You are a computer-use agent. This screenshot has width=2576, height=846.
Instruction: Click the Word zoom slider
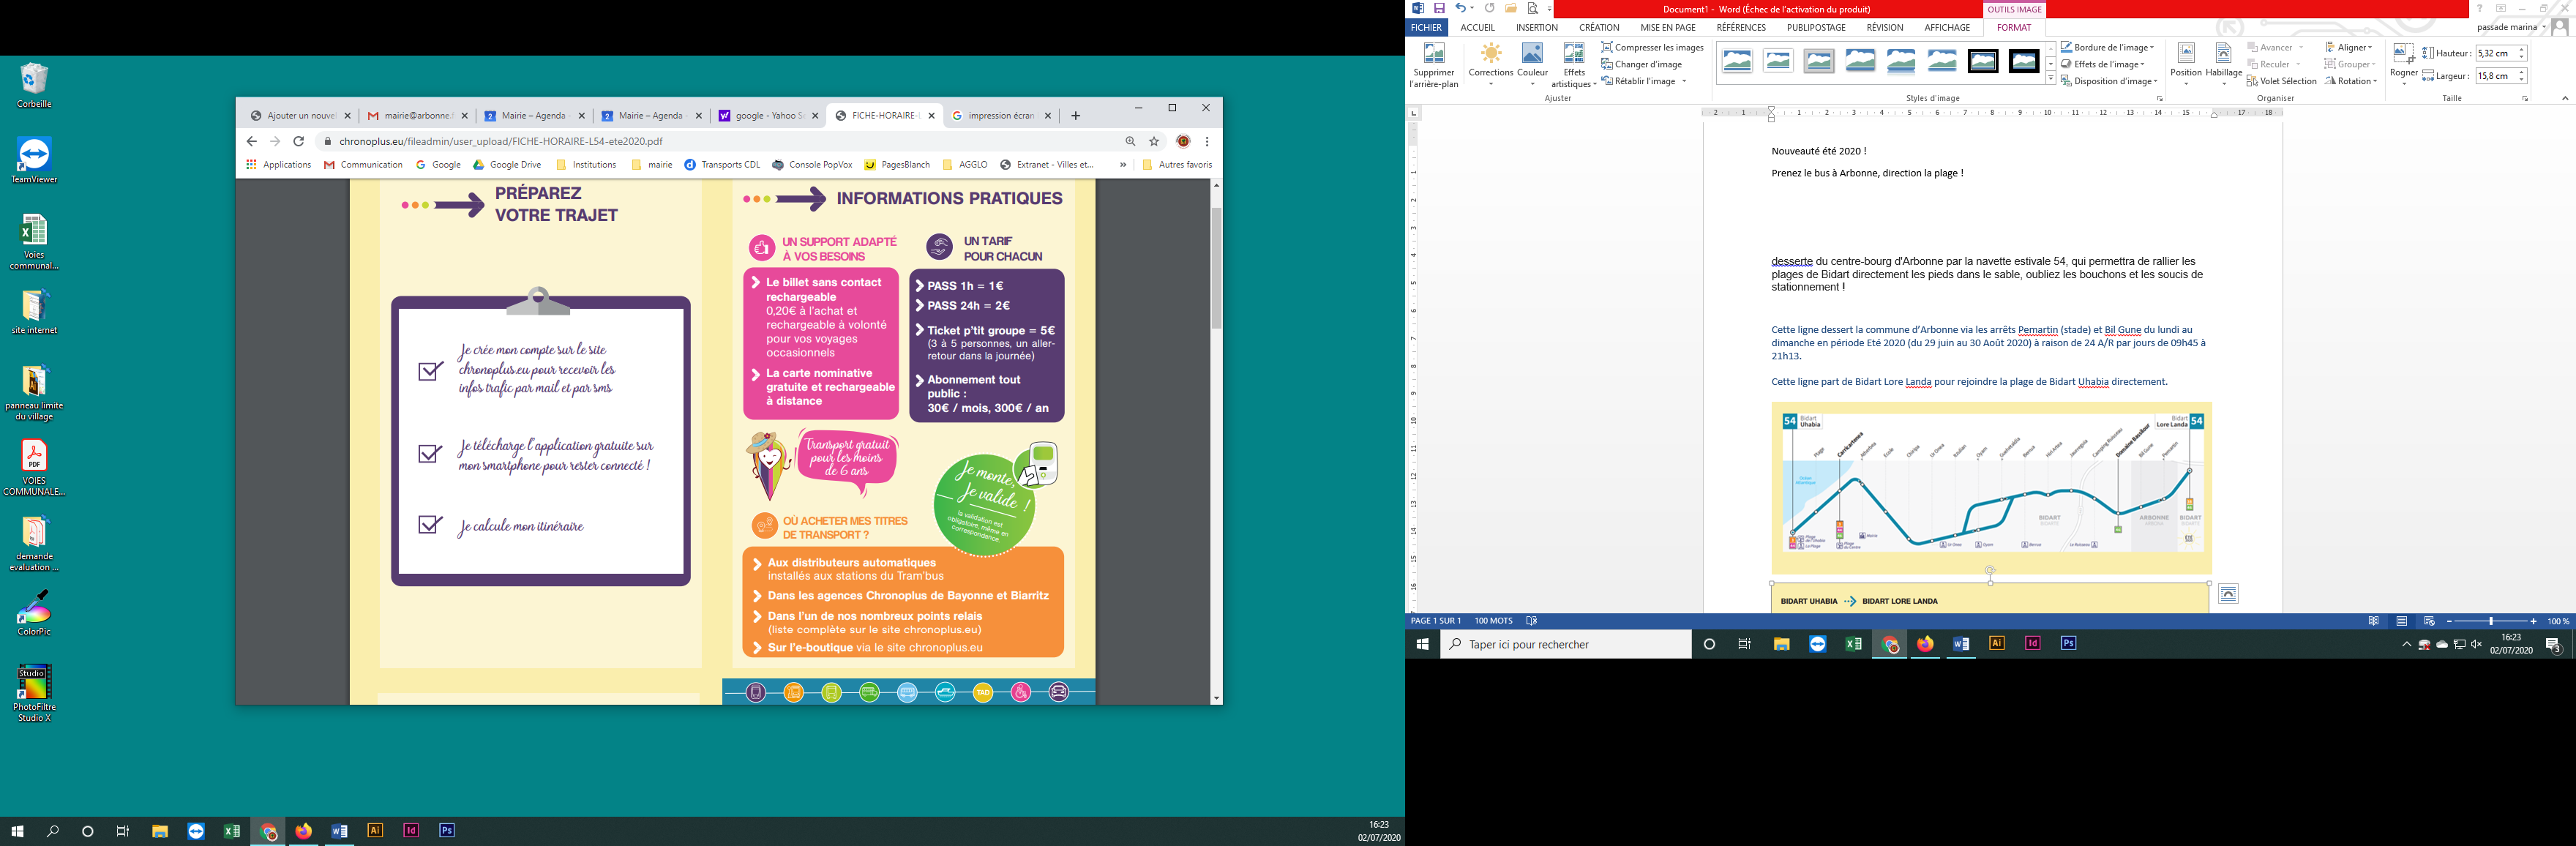pos(2491,621)
